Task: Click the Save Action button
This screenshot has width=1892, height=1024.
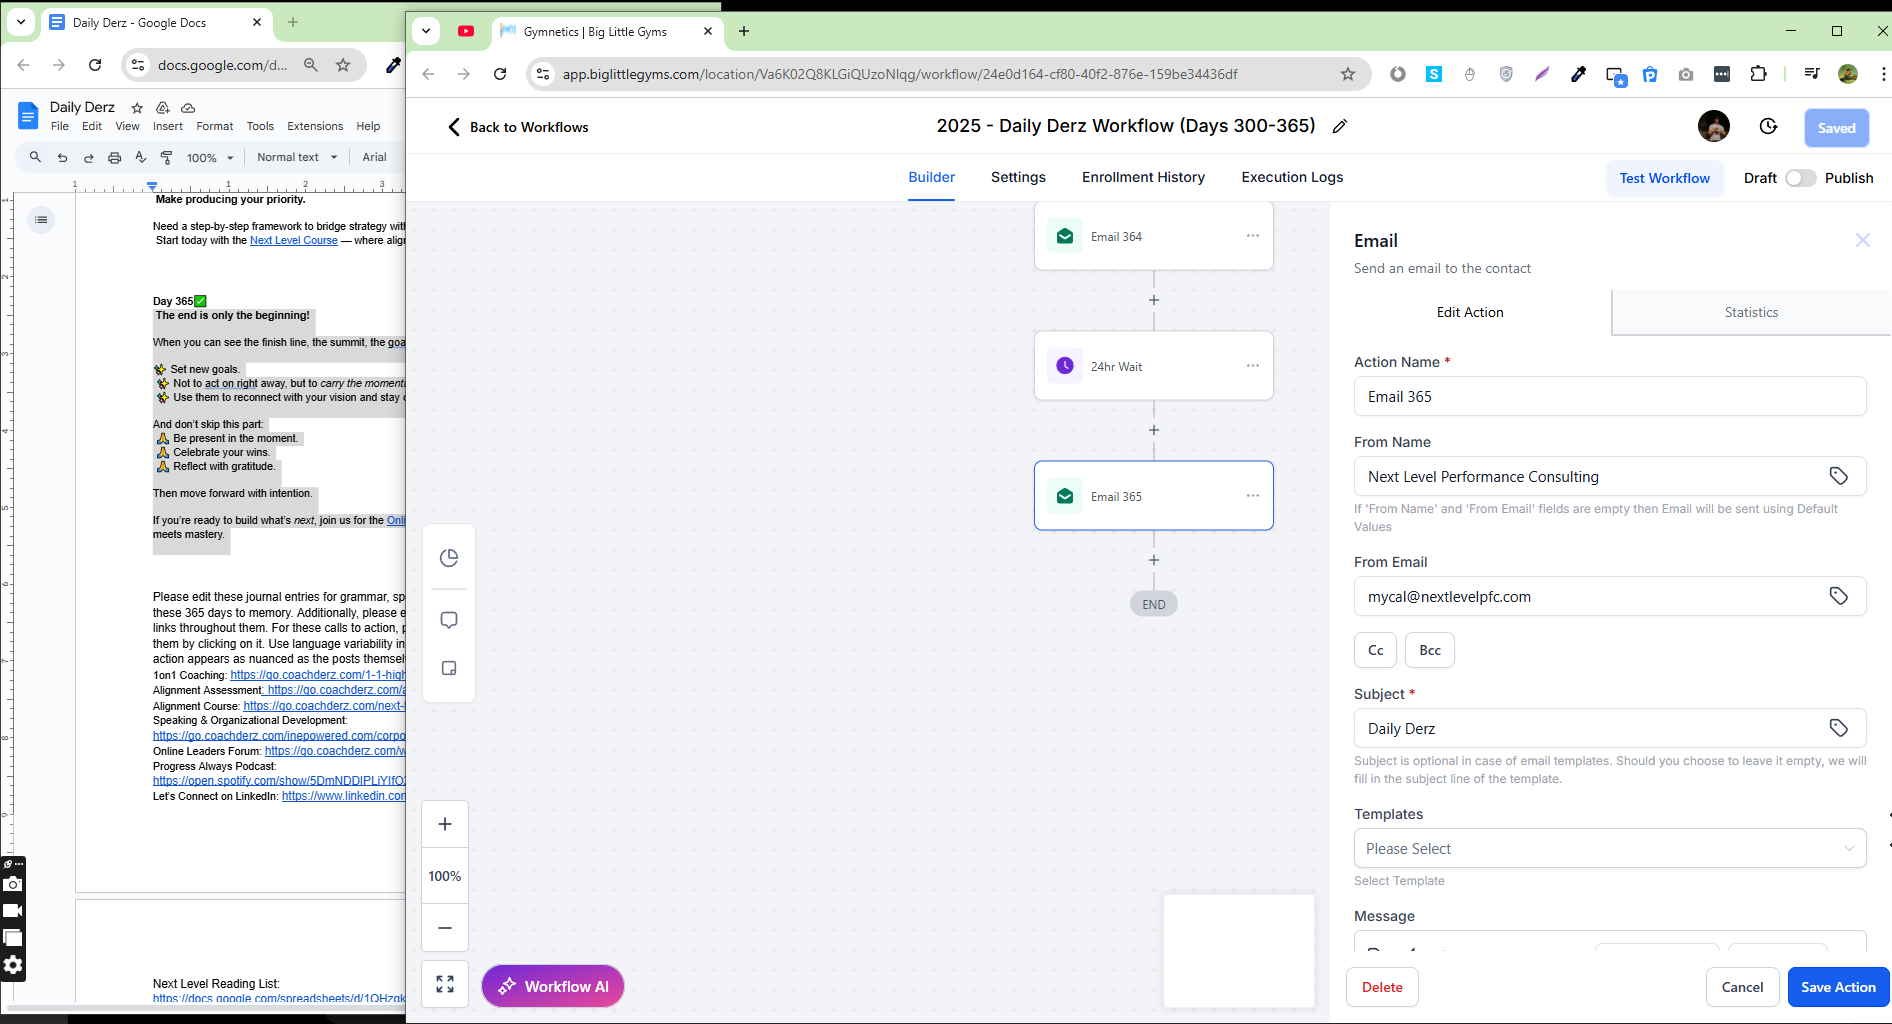Action: click(x=1837, y=987)
